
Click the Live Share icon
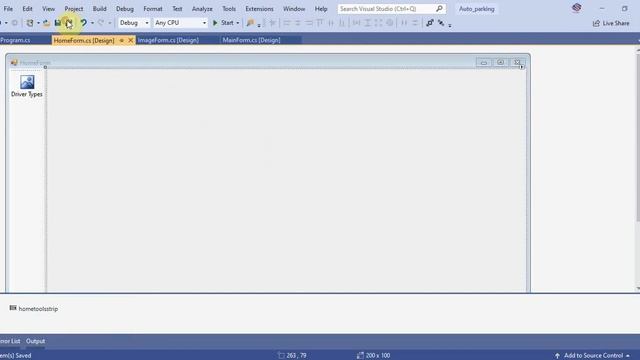[x=596, y=23]
